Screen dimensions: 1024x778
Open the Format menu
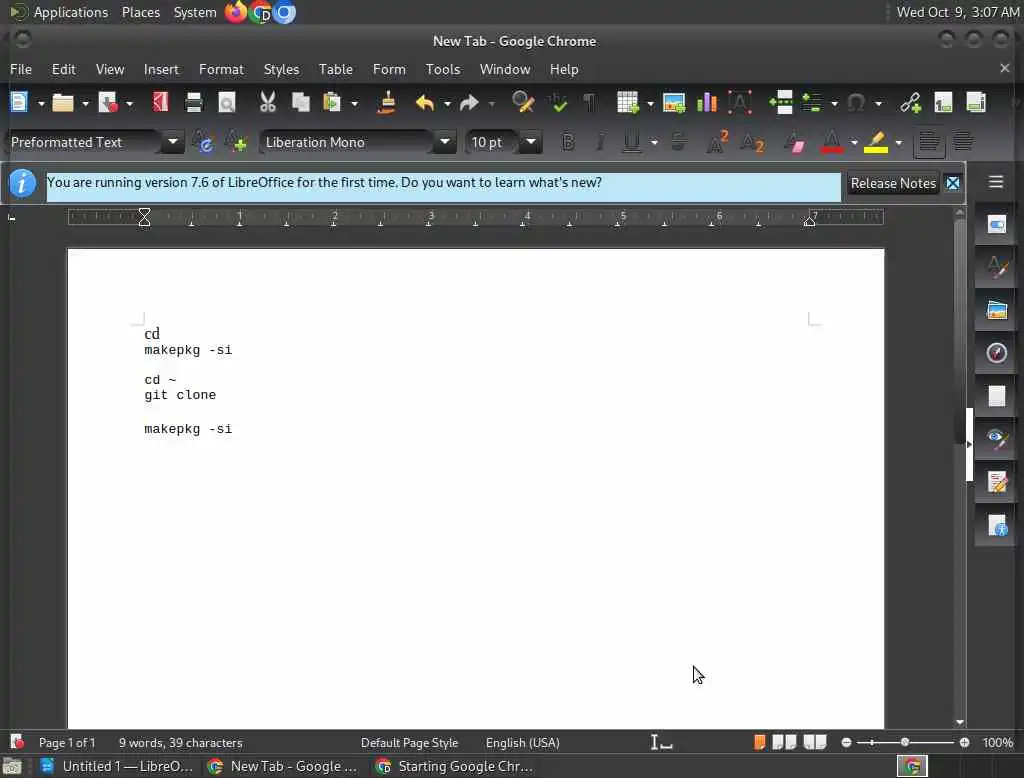click(221, 69)
